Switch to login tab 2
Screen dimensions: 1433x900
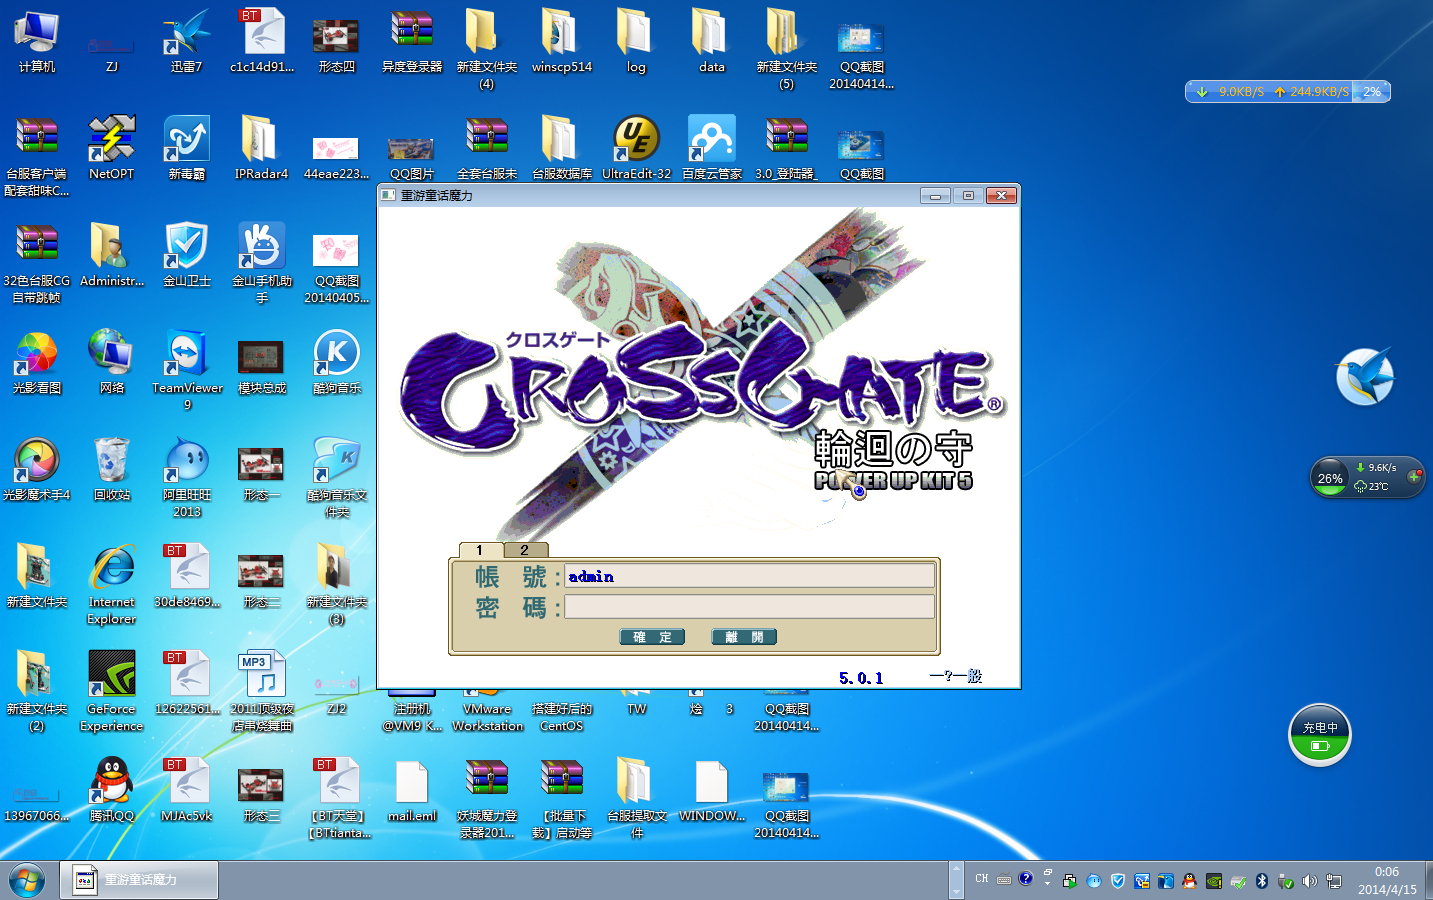(525, 550)
